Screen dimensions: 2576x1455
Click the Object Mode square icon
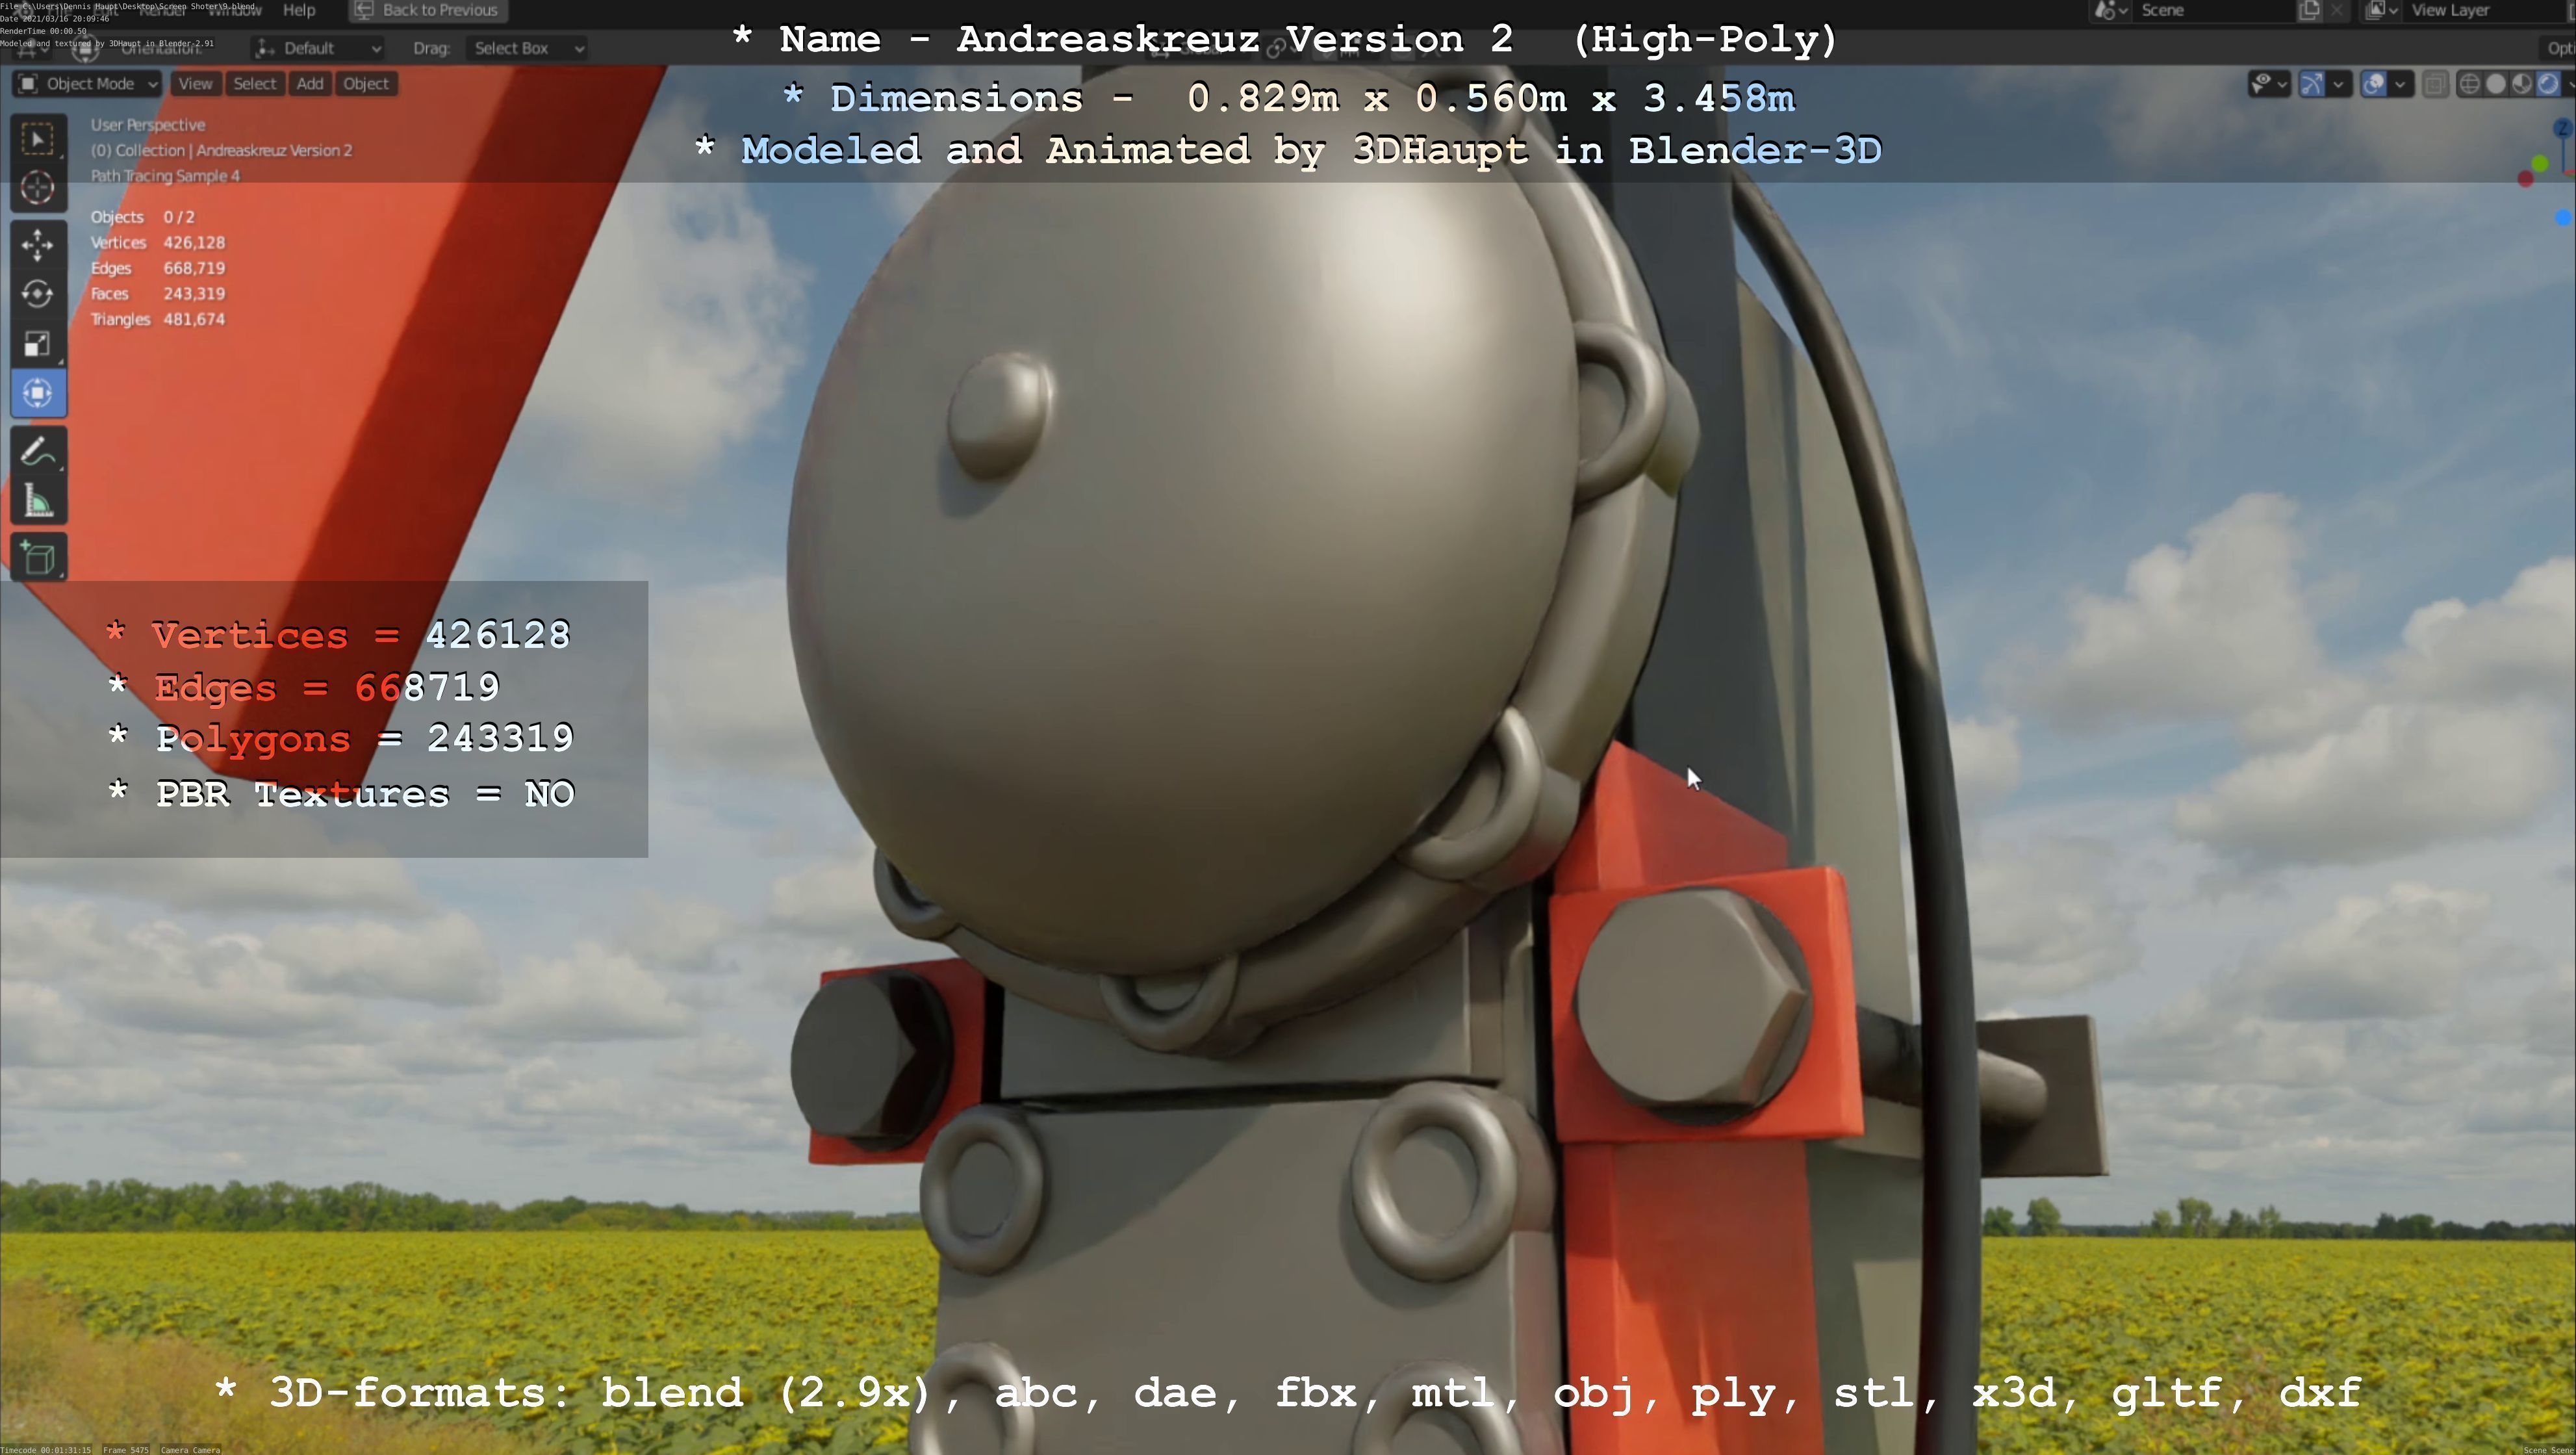(x=29, y=84)
